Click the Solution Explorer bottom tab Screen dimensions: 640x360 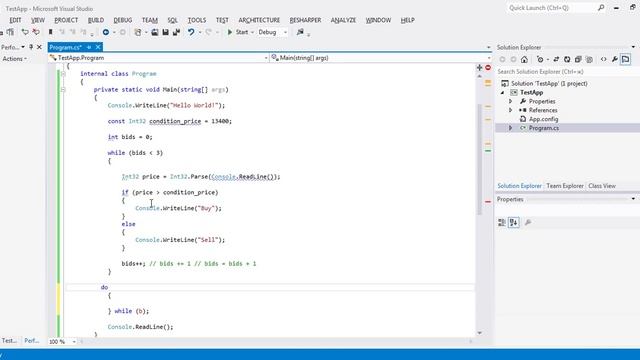(x=519, y=186)
